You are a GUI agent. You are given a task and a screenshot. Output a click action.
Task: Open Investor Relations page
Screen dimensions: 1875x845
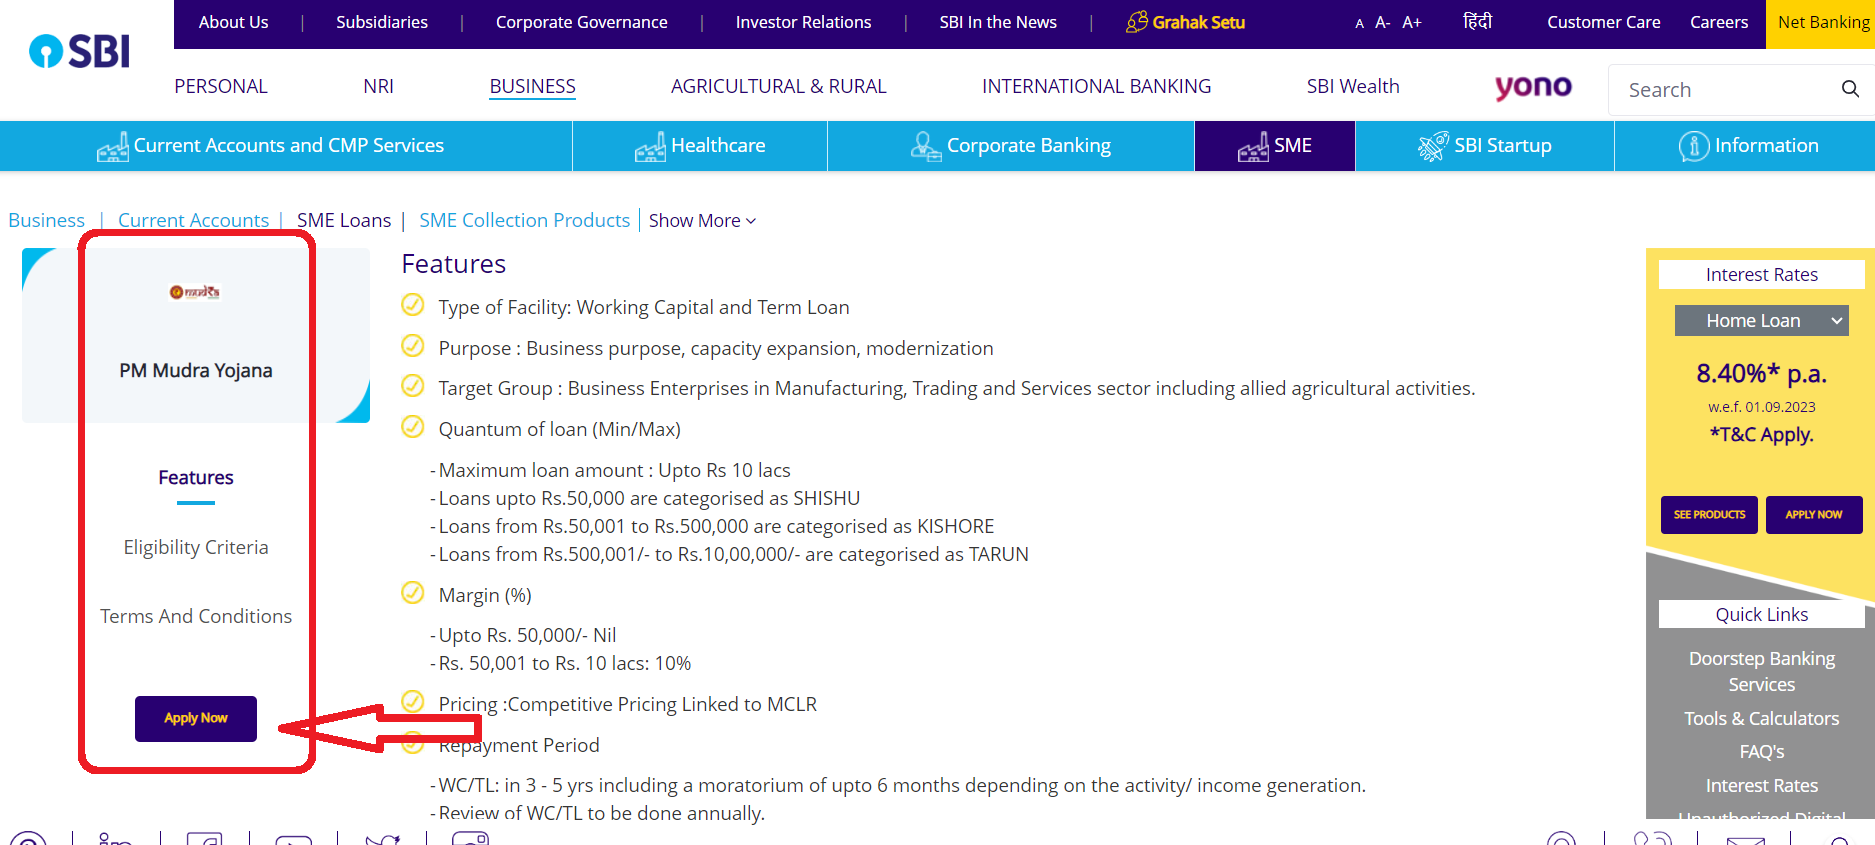point(803,22)
